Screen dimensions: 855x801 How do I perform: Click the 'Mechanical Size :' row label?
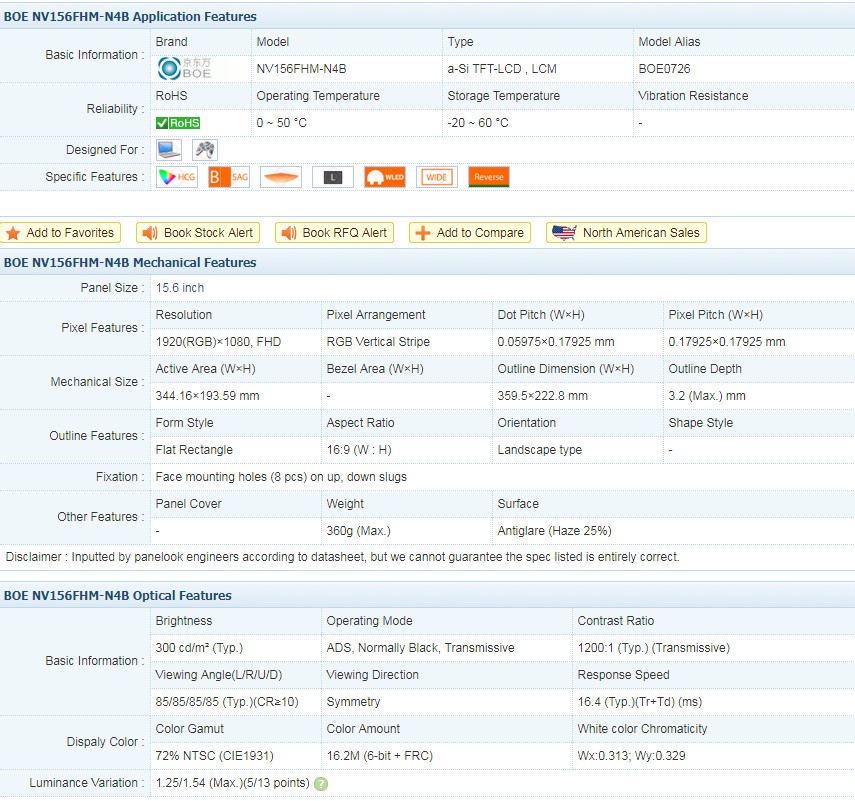[x=98, y=382]
